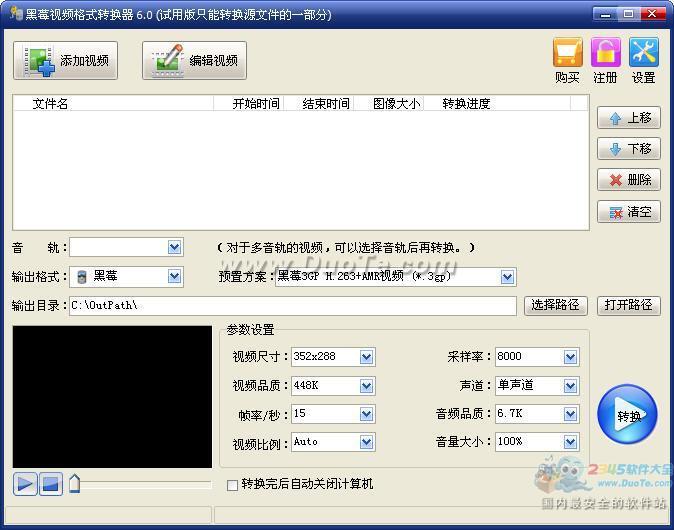
Task: Open 设置 settings tools icon
Action: 643,52
